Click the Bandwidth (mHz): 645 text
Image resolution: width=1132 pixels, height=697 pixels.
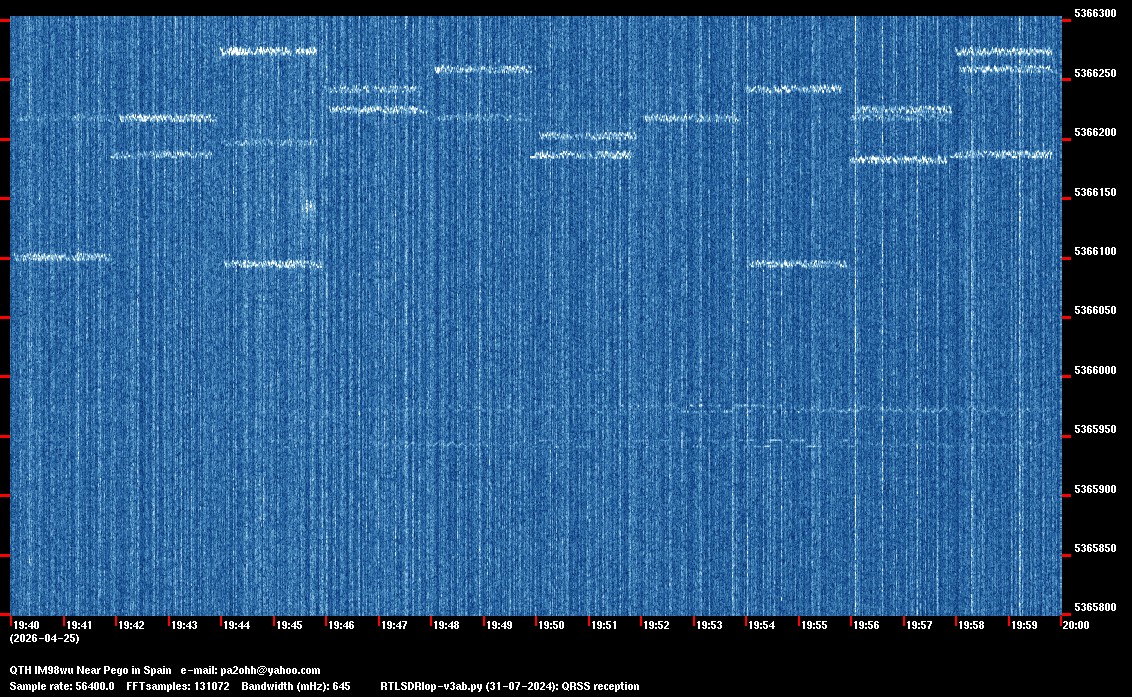[296, 686]
